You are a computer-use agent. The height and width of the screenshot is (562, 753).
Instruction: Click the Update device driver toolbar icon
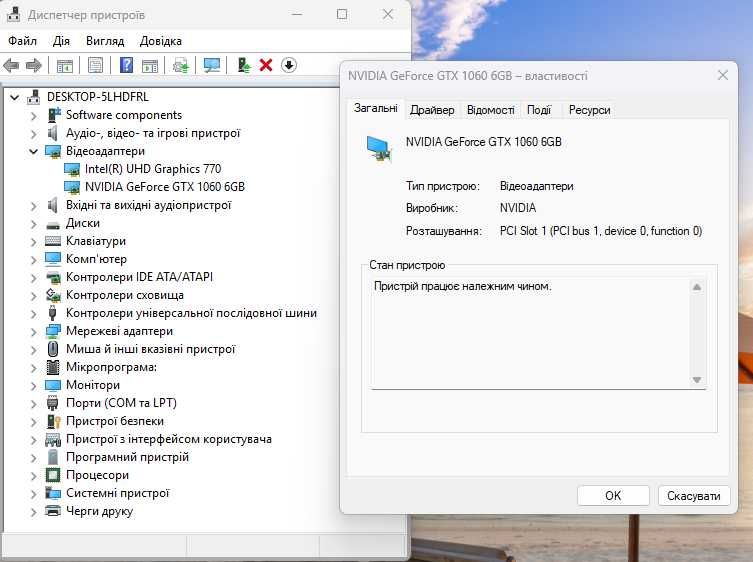tap(181, 65)
